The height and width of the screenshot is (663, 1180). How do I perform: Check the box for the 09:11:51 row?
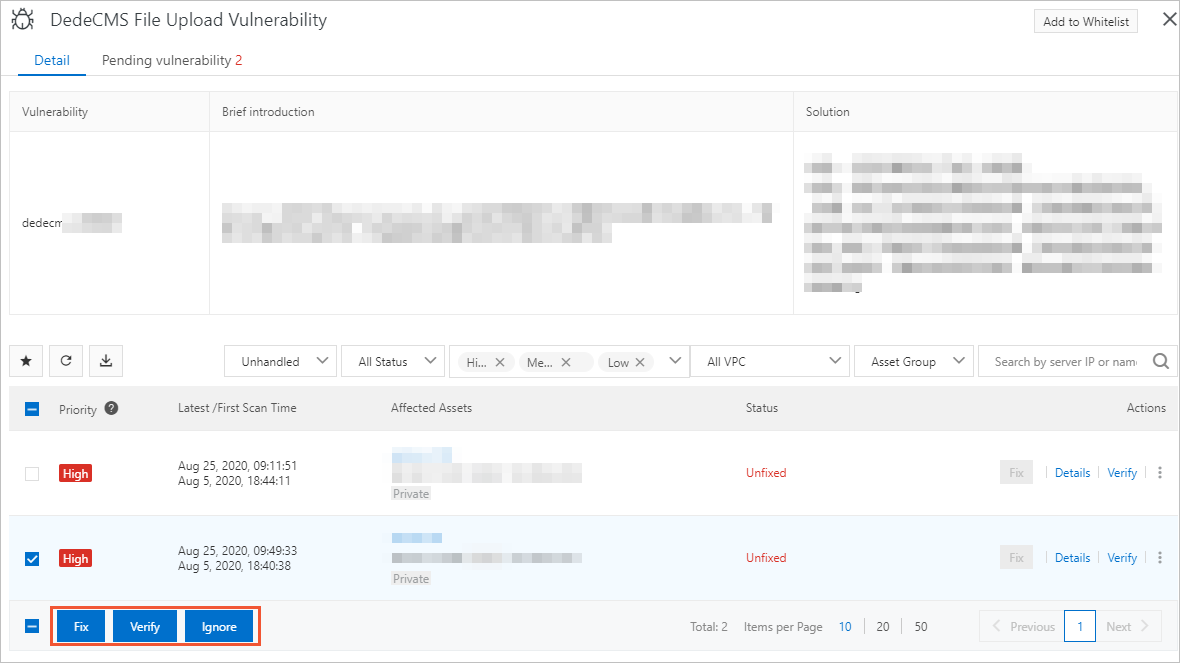point(32,473)
